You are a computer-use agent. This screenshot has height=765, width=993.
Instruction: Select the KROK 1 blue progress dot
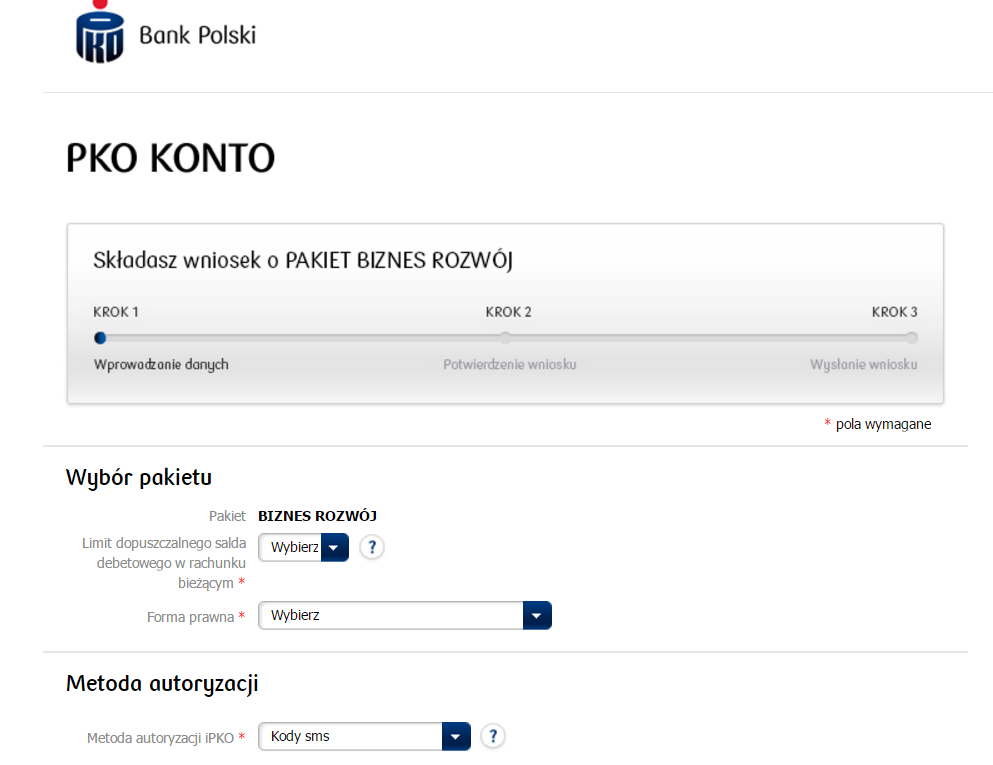point(100,338)
